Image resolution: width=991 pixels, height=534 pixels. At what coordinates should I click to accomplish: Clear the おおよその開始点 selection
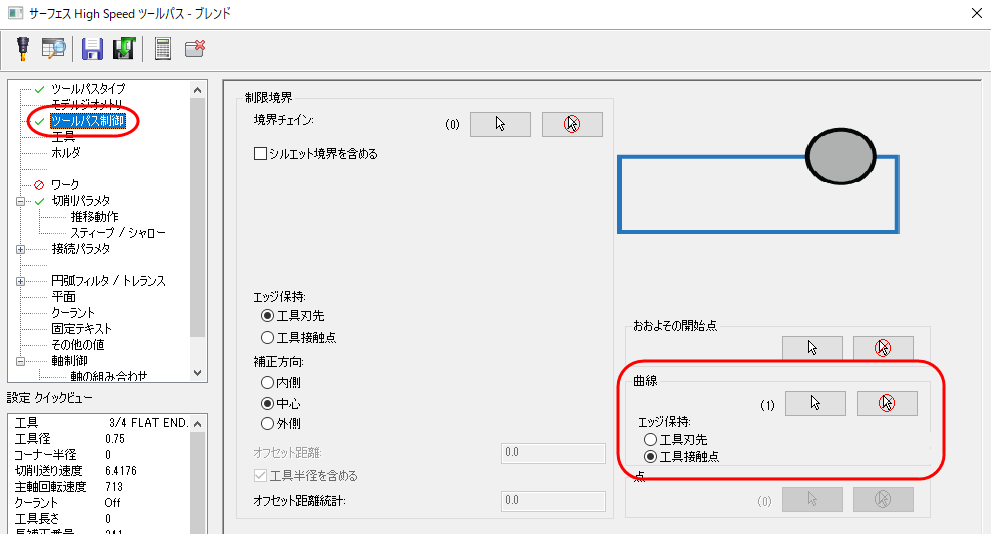(x=883, y=348)
